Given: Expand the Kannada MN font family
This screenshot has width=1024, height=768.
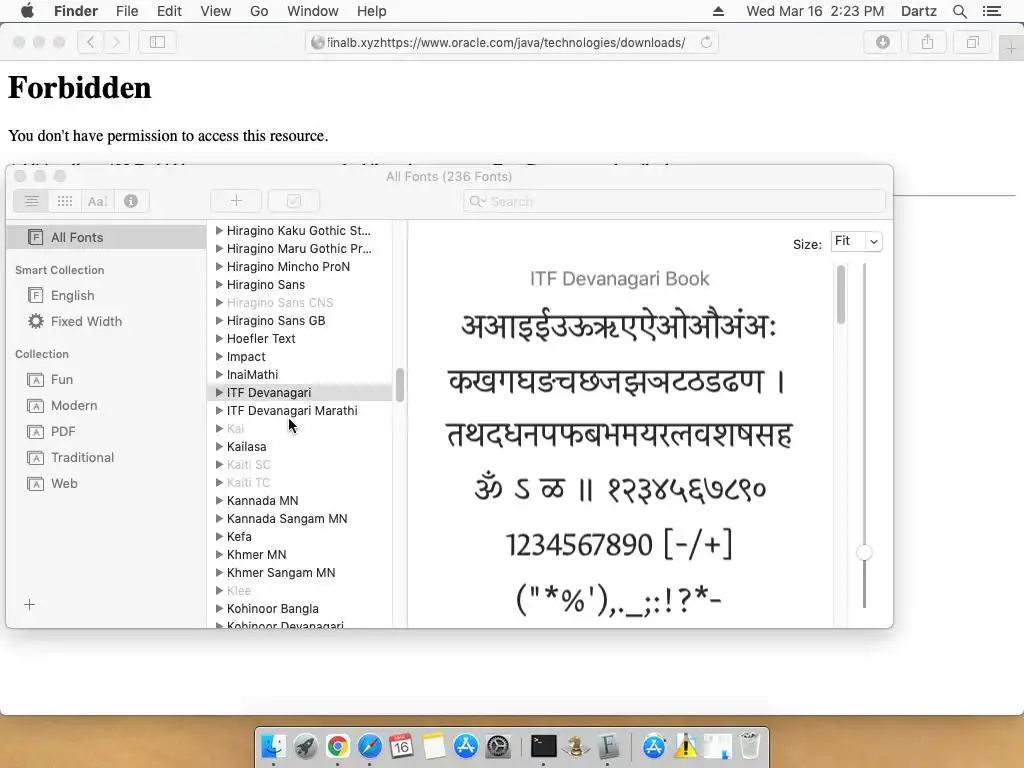Looking at the screenshot, I should 219,501.
